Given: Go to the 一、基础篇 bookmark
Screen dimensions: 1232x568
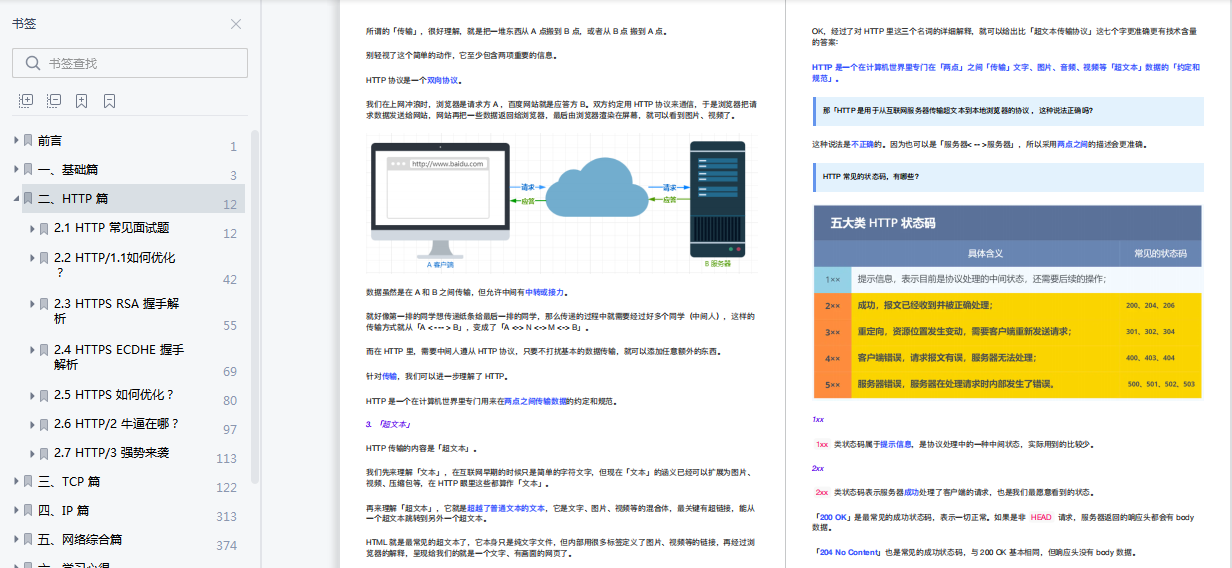Looking at the screenshot, I should pyautogui.click(x=68, y=170).
